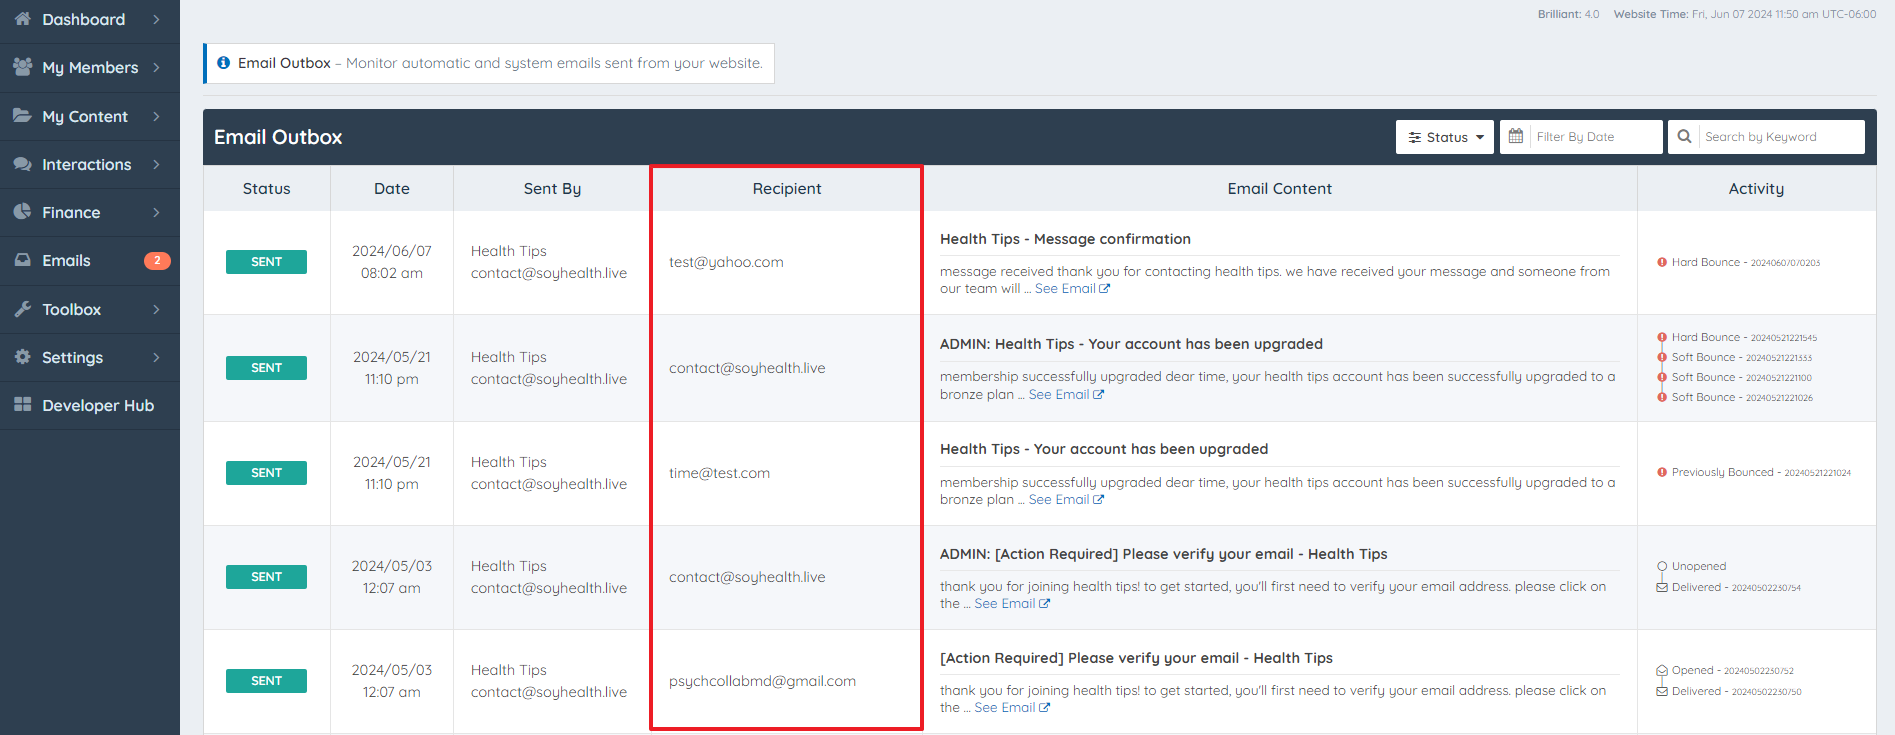The height and width of the screenshot is (735, 1895).
Task: Select recipient psychcollabmd@gmail.com
Action: point(762,681)
